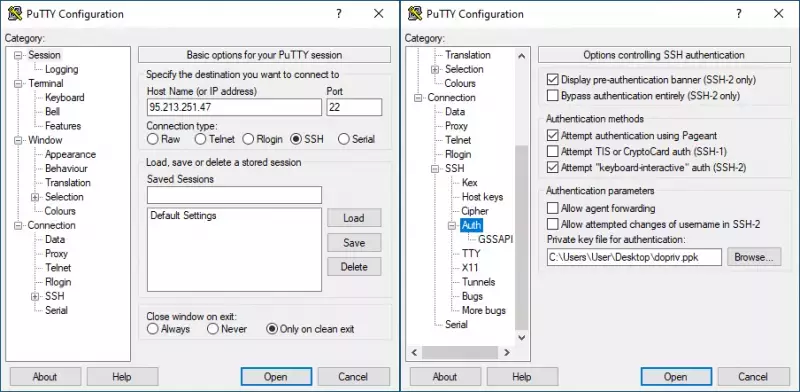
Task: Enable Allow agent forwarding
Action: click(552, 208)
